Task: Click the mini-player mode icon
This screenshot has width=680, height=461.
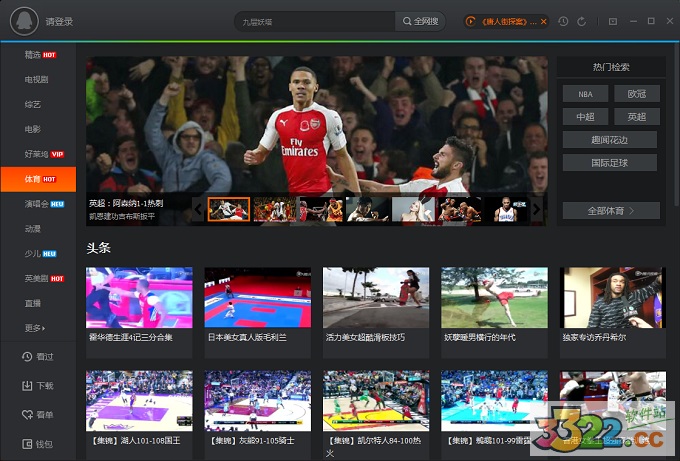Action: pos(613,21)
